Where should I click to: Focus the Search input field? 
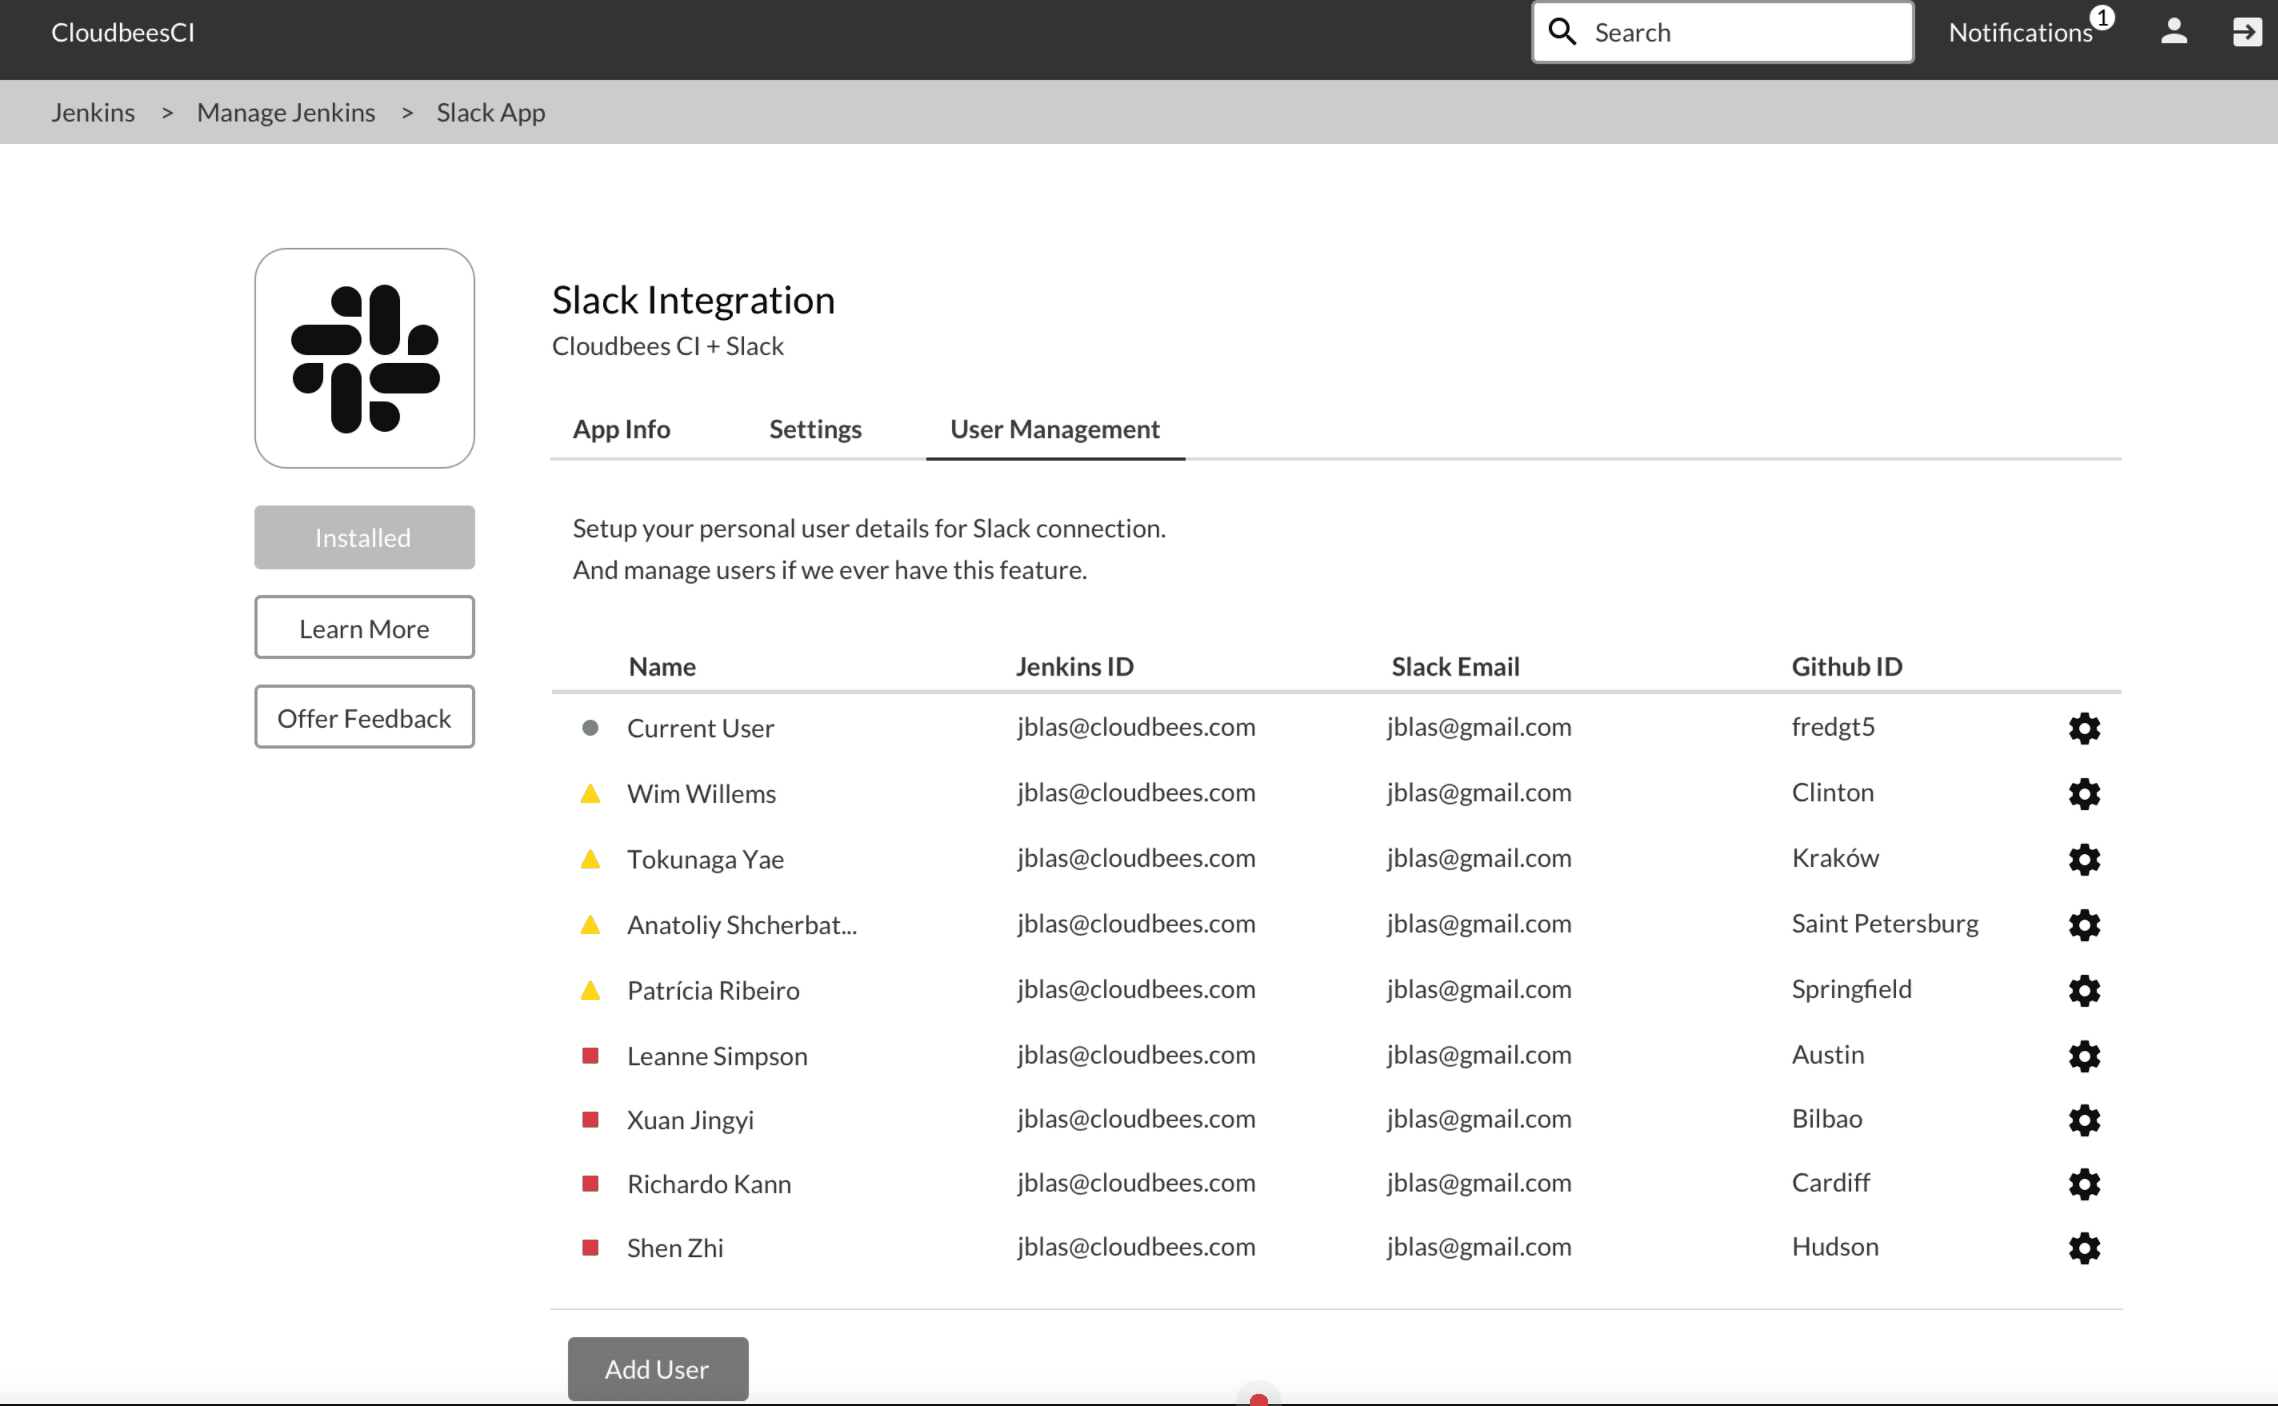tap(1722, 32)
